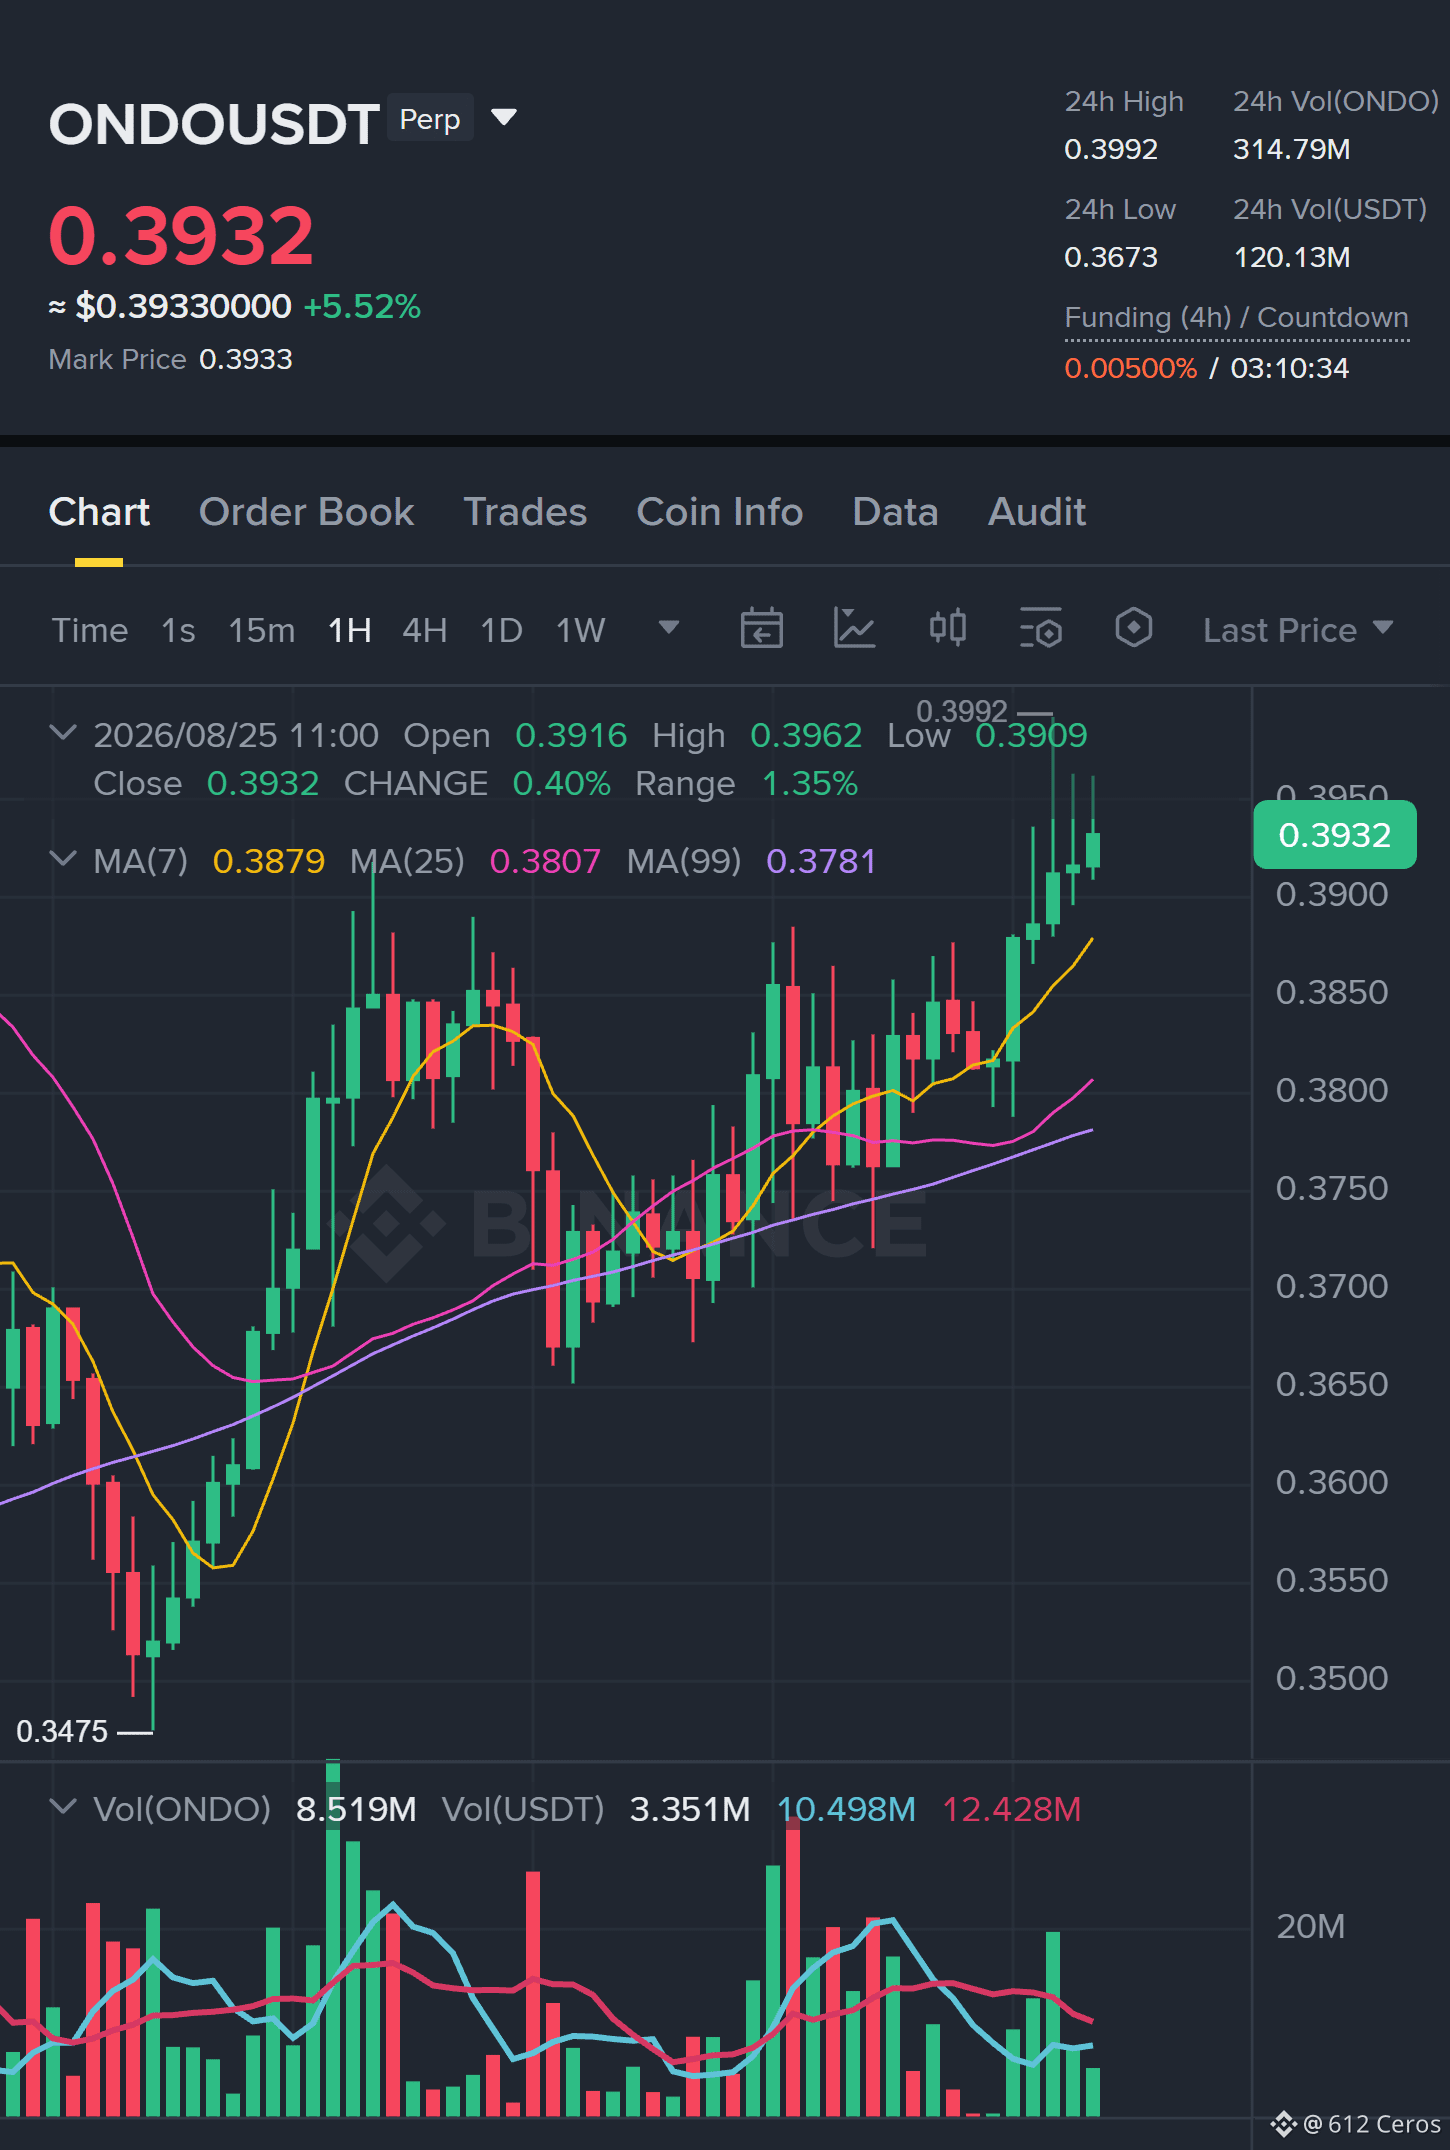The height and width of the screenshot is (2150, 1450).
Task: Select the 1W interval
Action: coord(581,630)
